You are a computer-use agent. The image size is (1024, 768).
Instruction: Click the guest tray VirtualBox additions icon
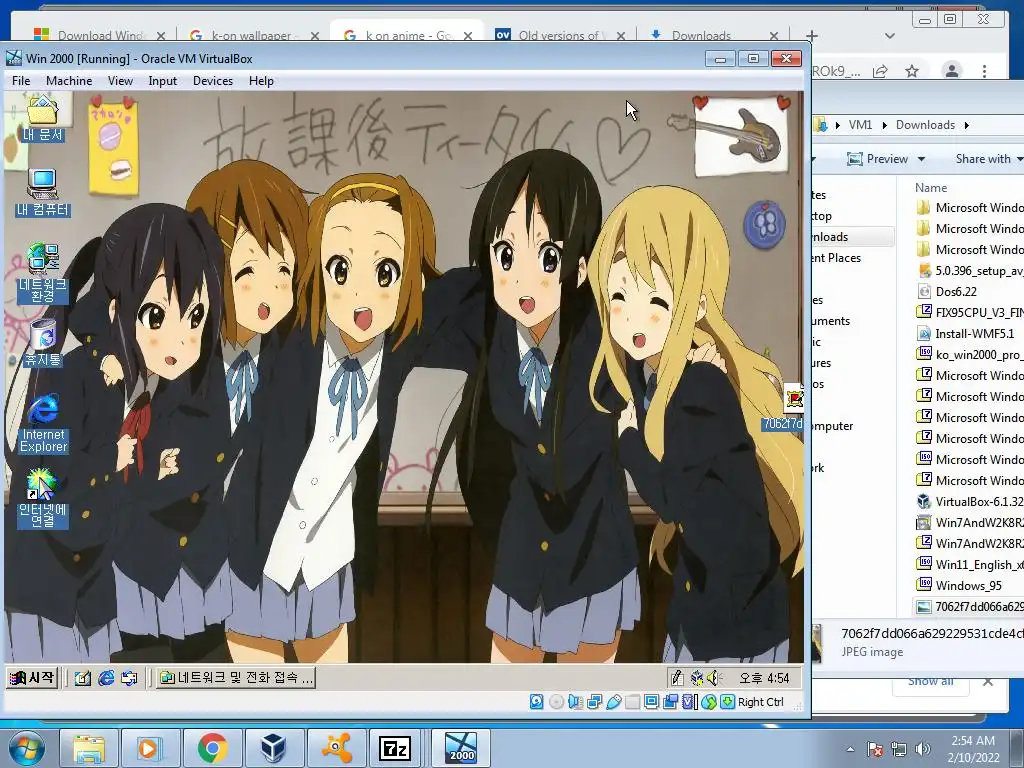[697, 679]
